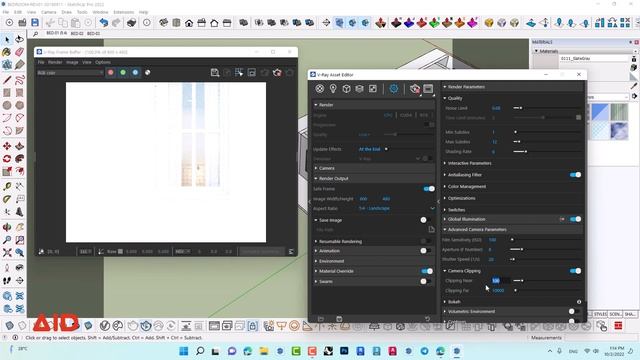Select the pink Eraser tool
The height and width of the screenshot is (360, 640).
tap(19, 52)
